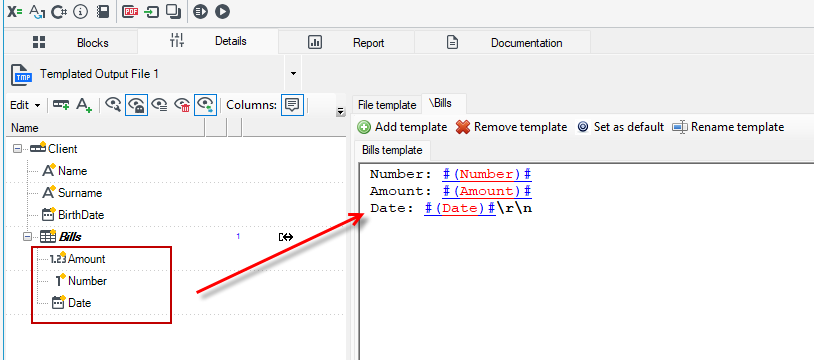
Task: Click the blue cardinality '1' in Bills row
Action: (238, 237)
